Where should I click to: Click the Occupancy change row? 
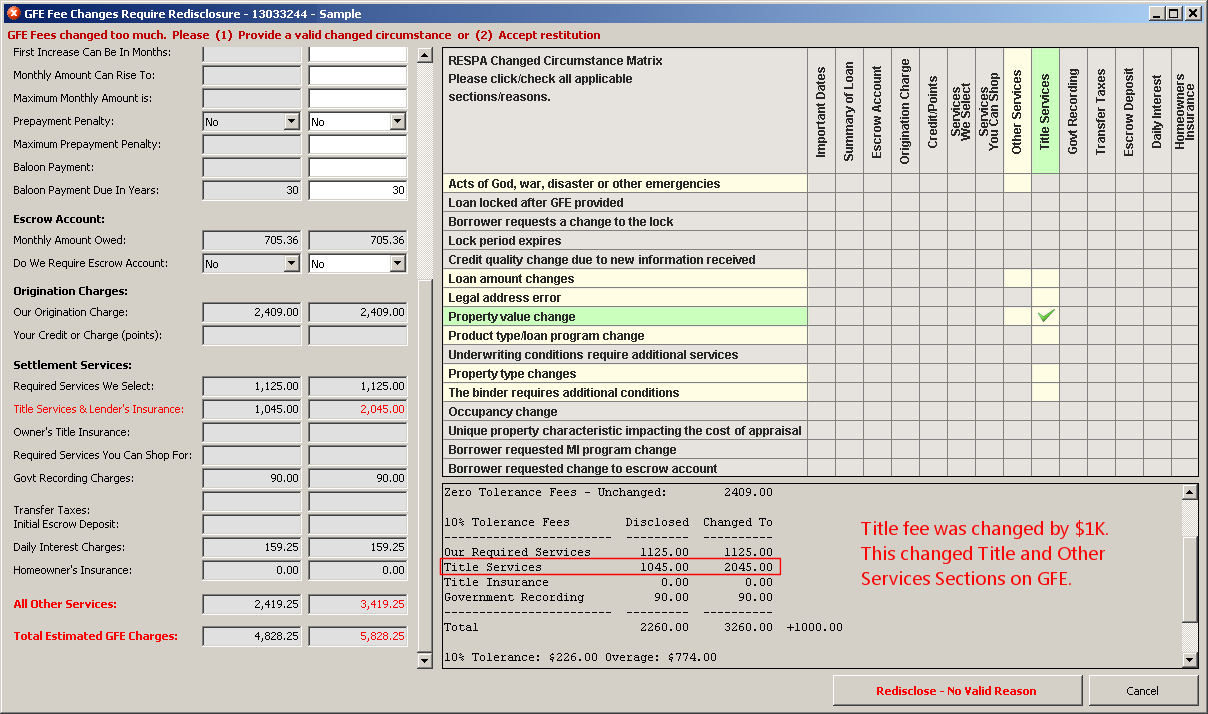point(625,411)
